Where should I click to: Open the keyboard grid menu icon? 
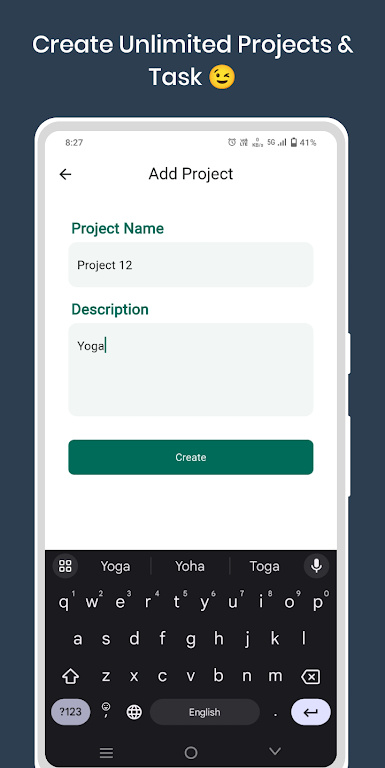[65, 566]
